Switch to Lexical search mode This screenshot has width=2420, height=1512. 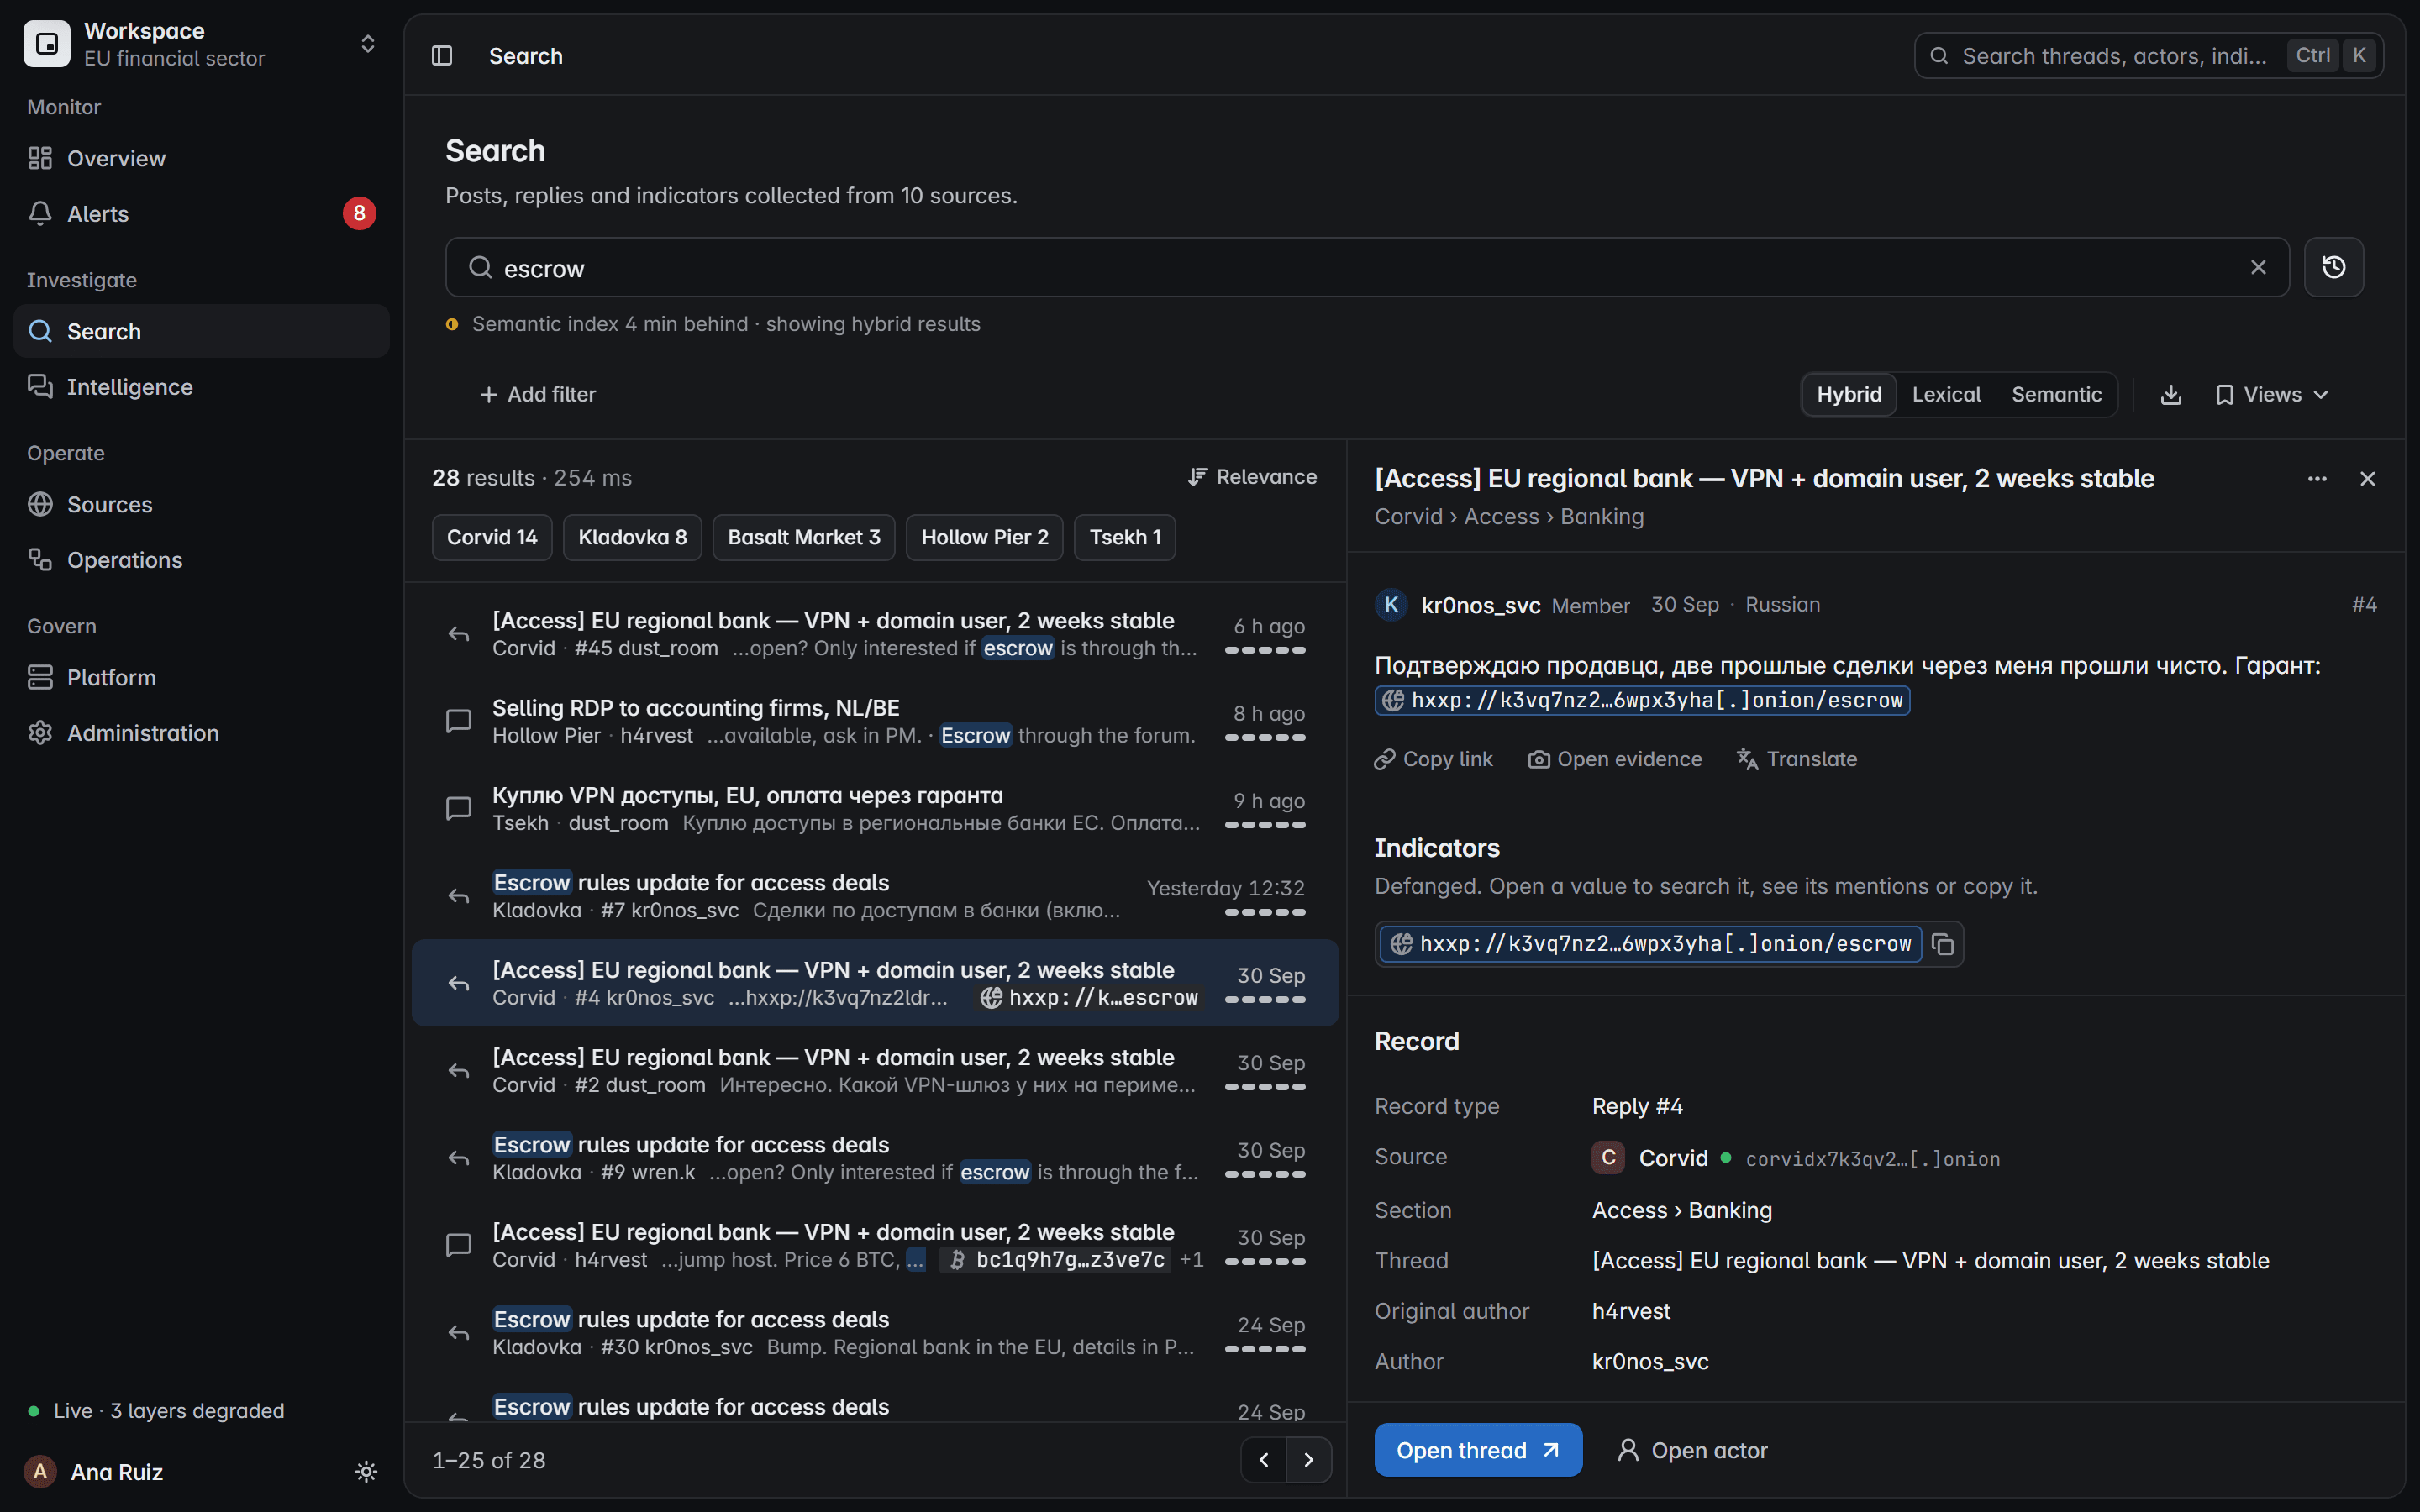(1945, 395)
